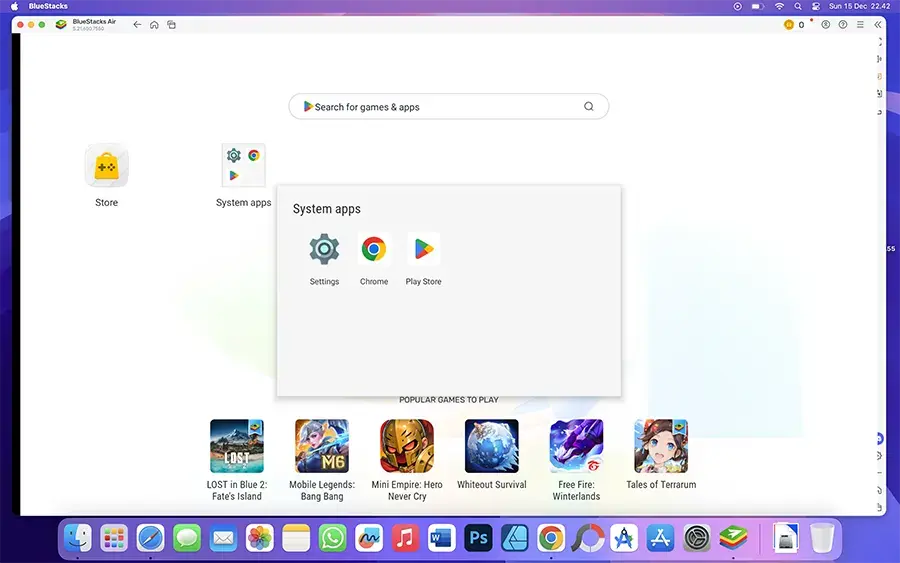Image resolution: width=900 pixels, height=563 pixels.
Task: Collapse the sidebar with double chevron
Action: (878, 25)
